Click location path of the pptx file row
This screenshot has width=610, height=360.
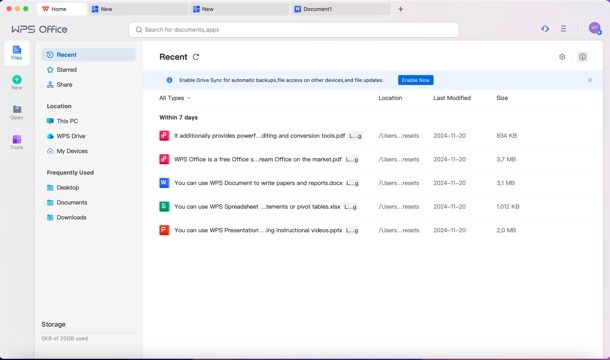(399, 230)
